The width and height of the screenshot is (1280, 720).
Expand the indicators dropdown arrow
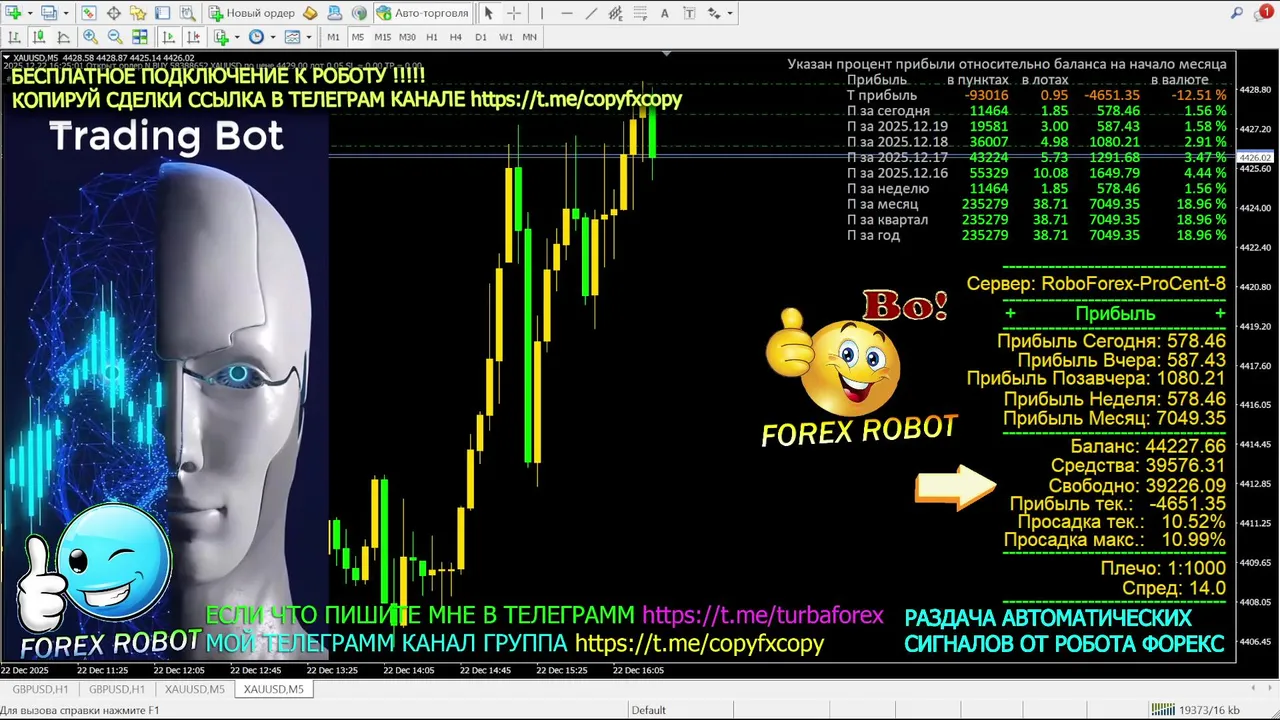pyautogui.click(x=237, y=37)
